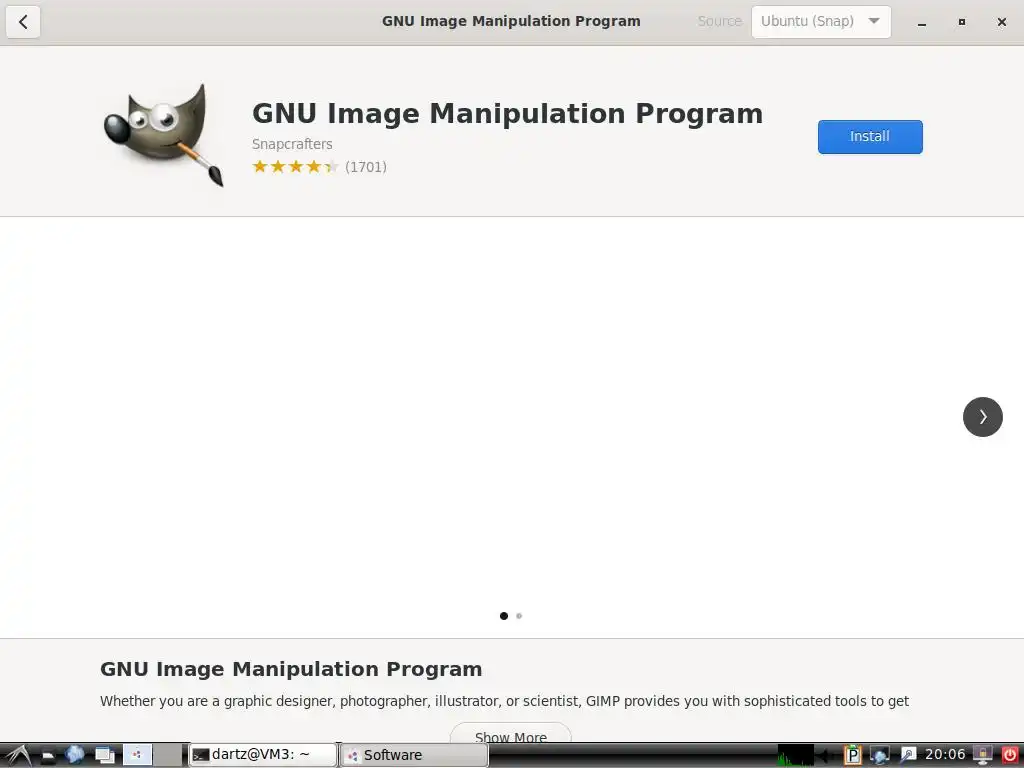Click the network connection tray icon
1024x768 pixels.
880,756
